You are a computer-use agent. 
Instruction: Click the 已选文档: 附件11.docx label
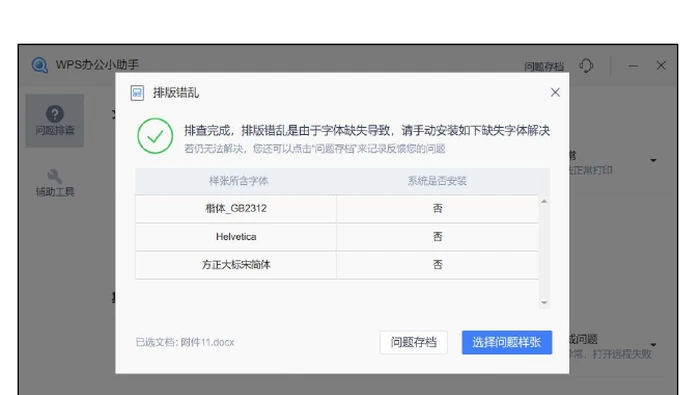tap(185, 342)
